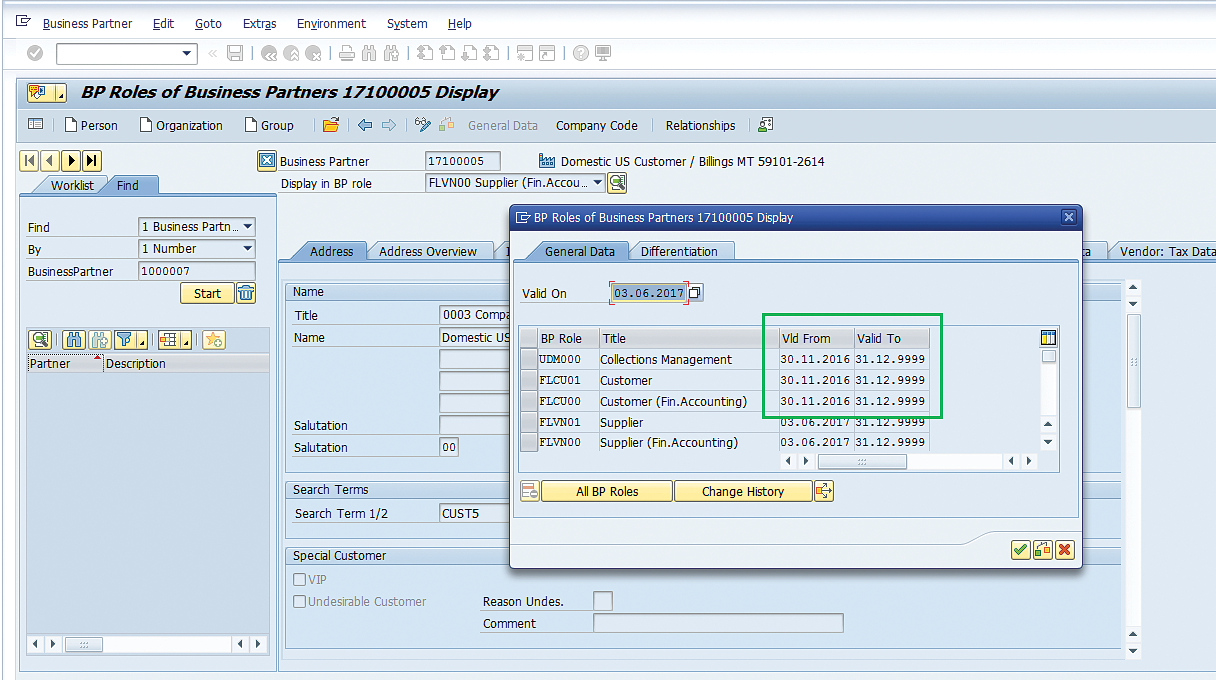Viewport: 1216px width, 680px height.
Task: Click the trash icon beside Start button
Action: [x=246, y=293]
